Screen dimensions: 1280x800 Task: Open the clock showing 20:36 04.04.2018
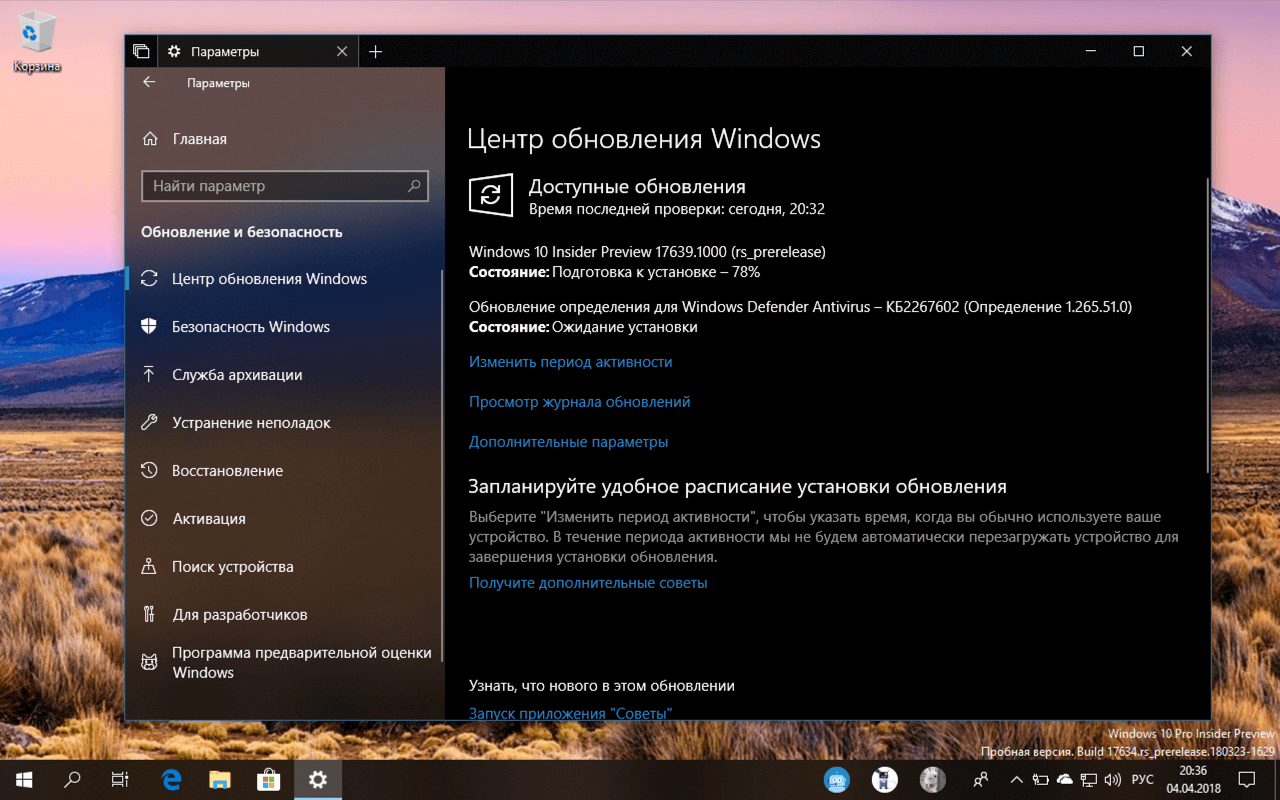[1192, 779]
